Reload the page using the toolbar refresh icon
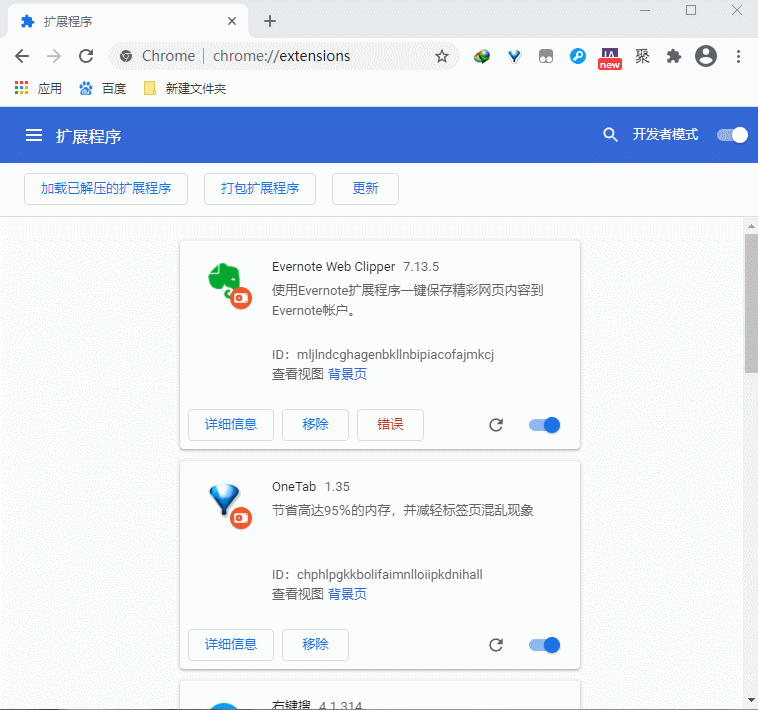 (x=86, y=56)
